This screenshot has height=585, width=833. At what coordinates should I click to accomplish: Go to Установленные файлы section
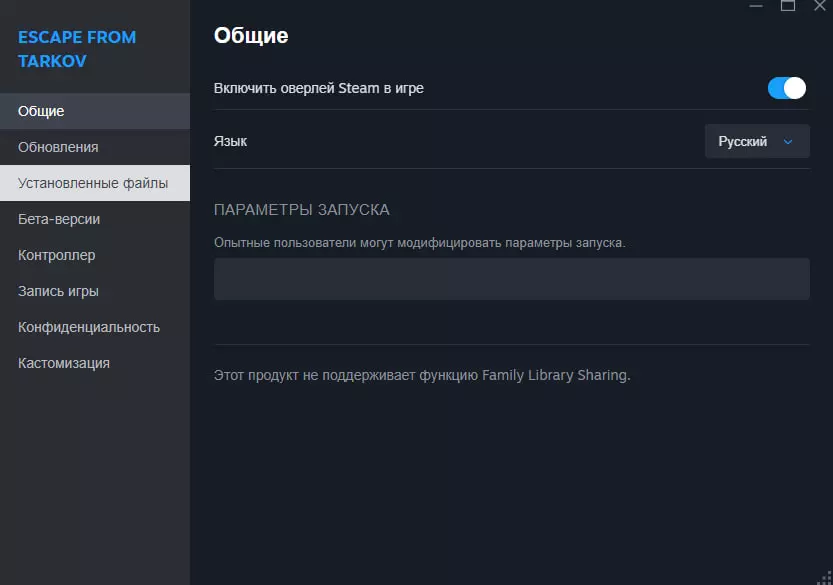pos(93,183)
